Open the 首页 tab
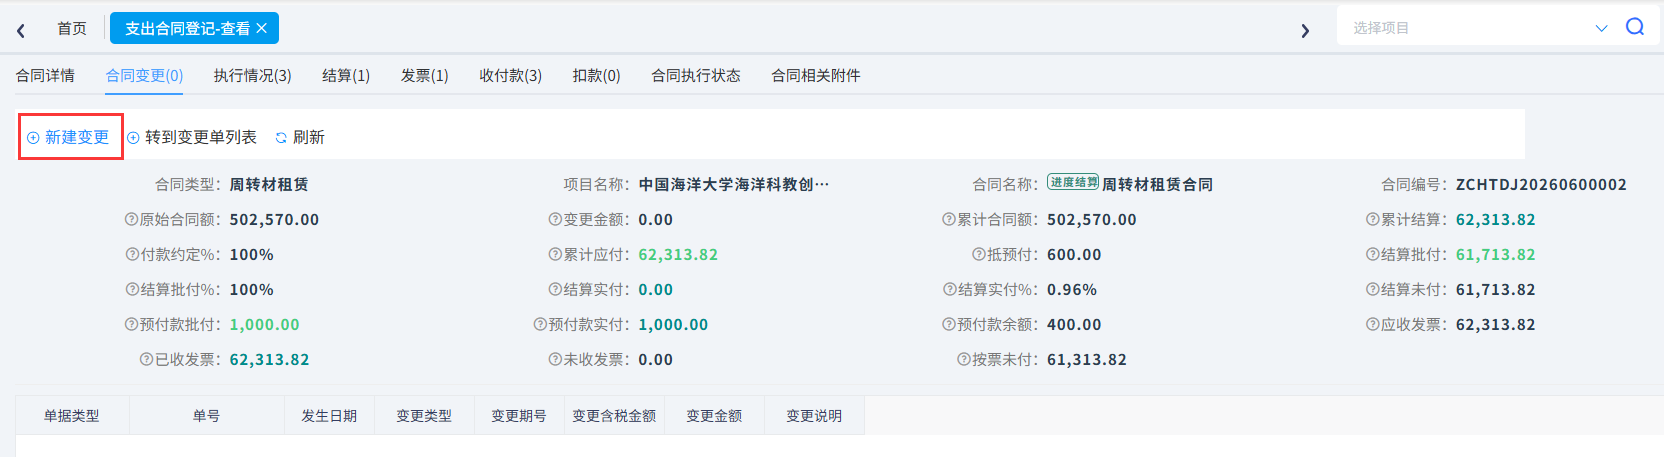This screenshot has width=1664, height=457. [72, 28]
